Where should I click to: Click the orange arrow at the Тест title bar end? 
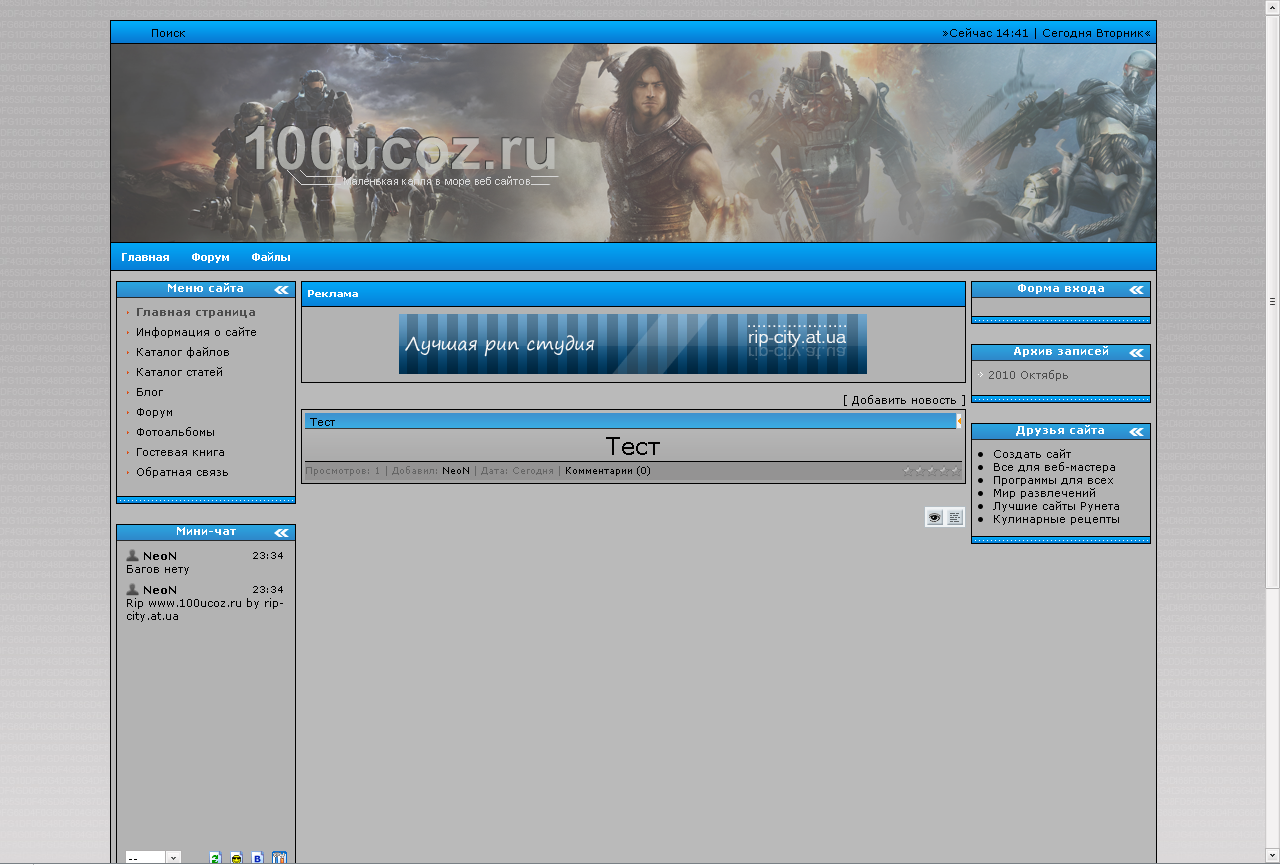pyautogui.click(x=959, y=421)
